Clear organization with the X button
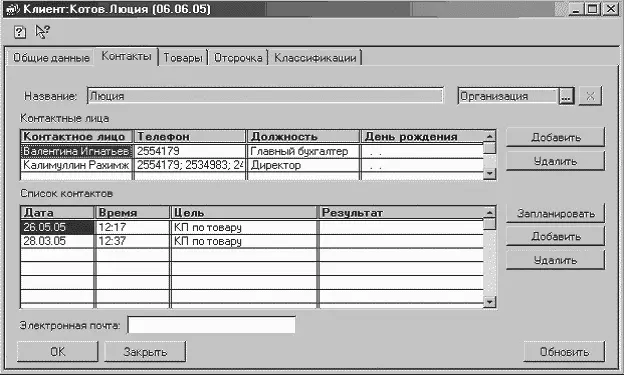 click(590, 96)
